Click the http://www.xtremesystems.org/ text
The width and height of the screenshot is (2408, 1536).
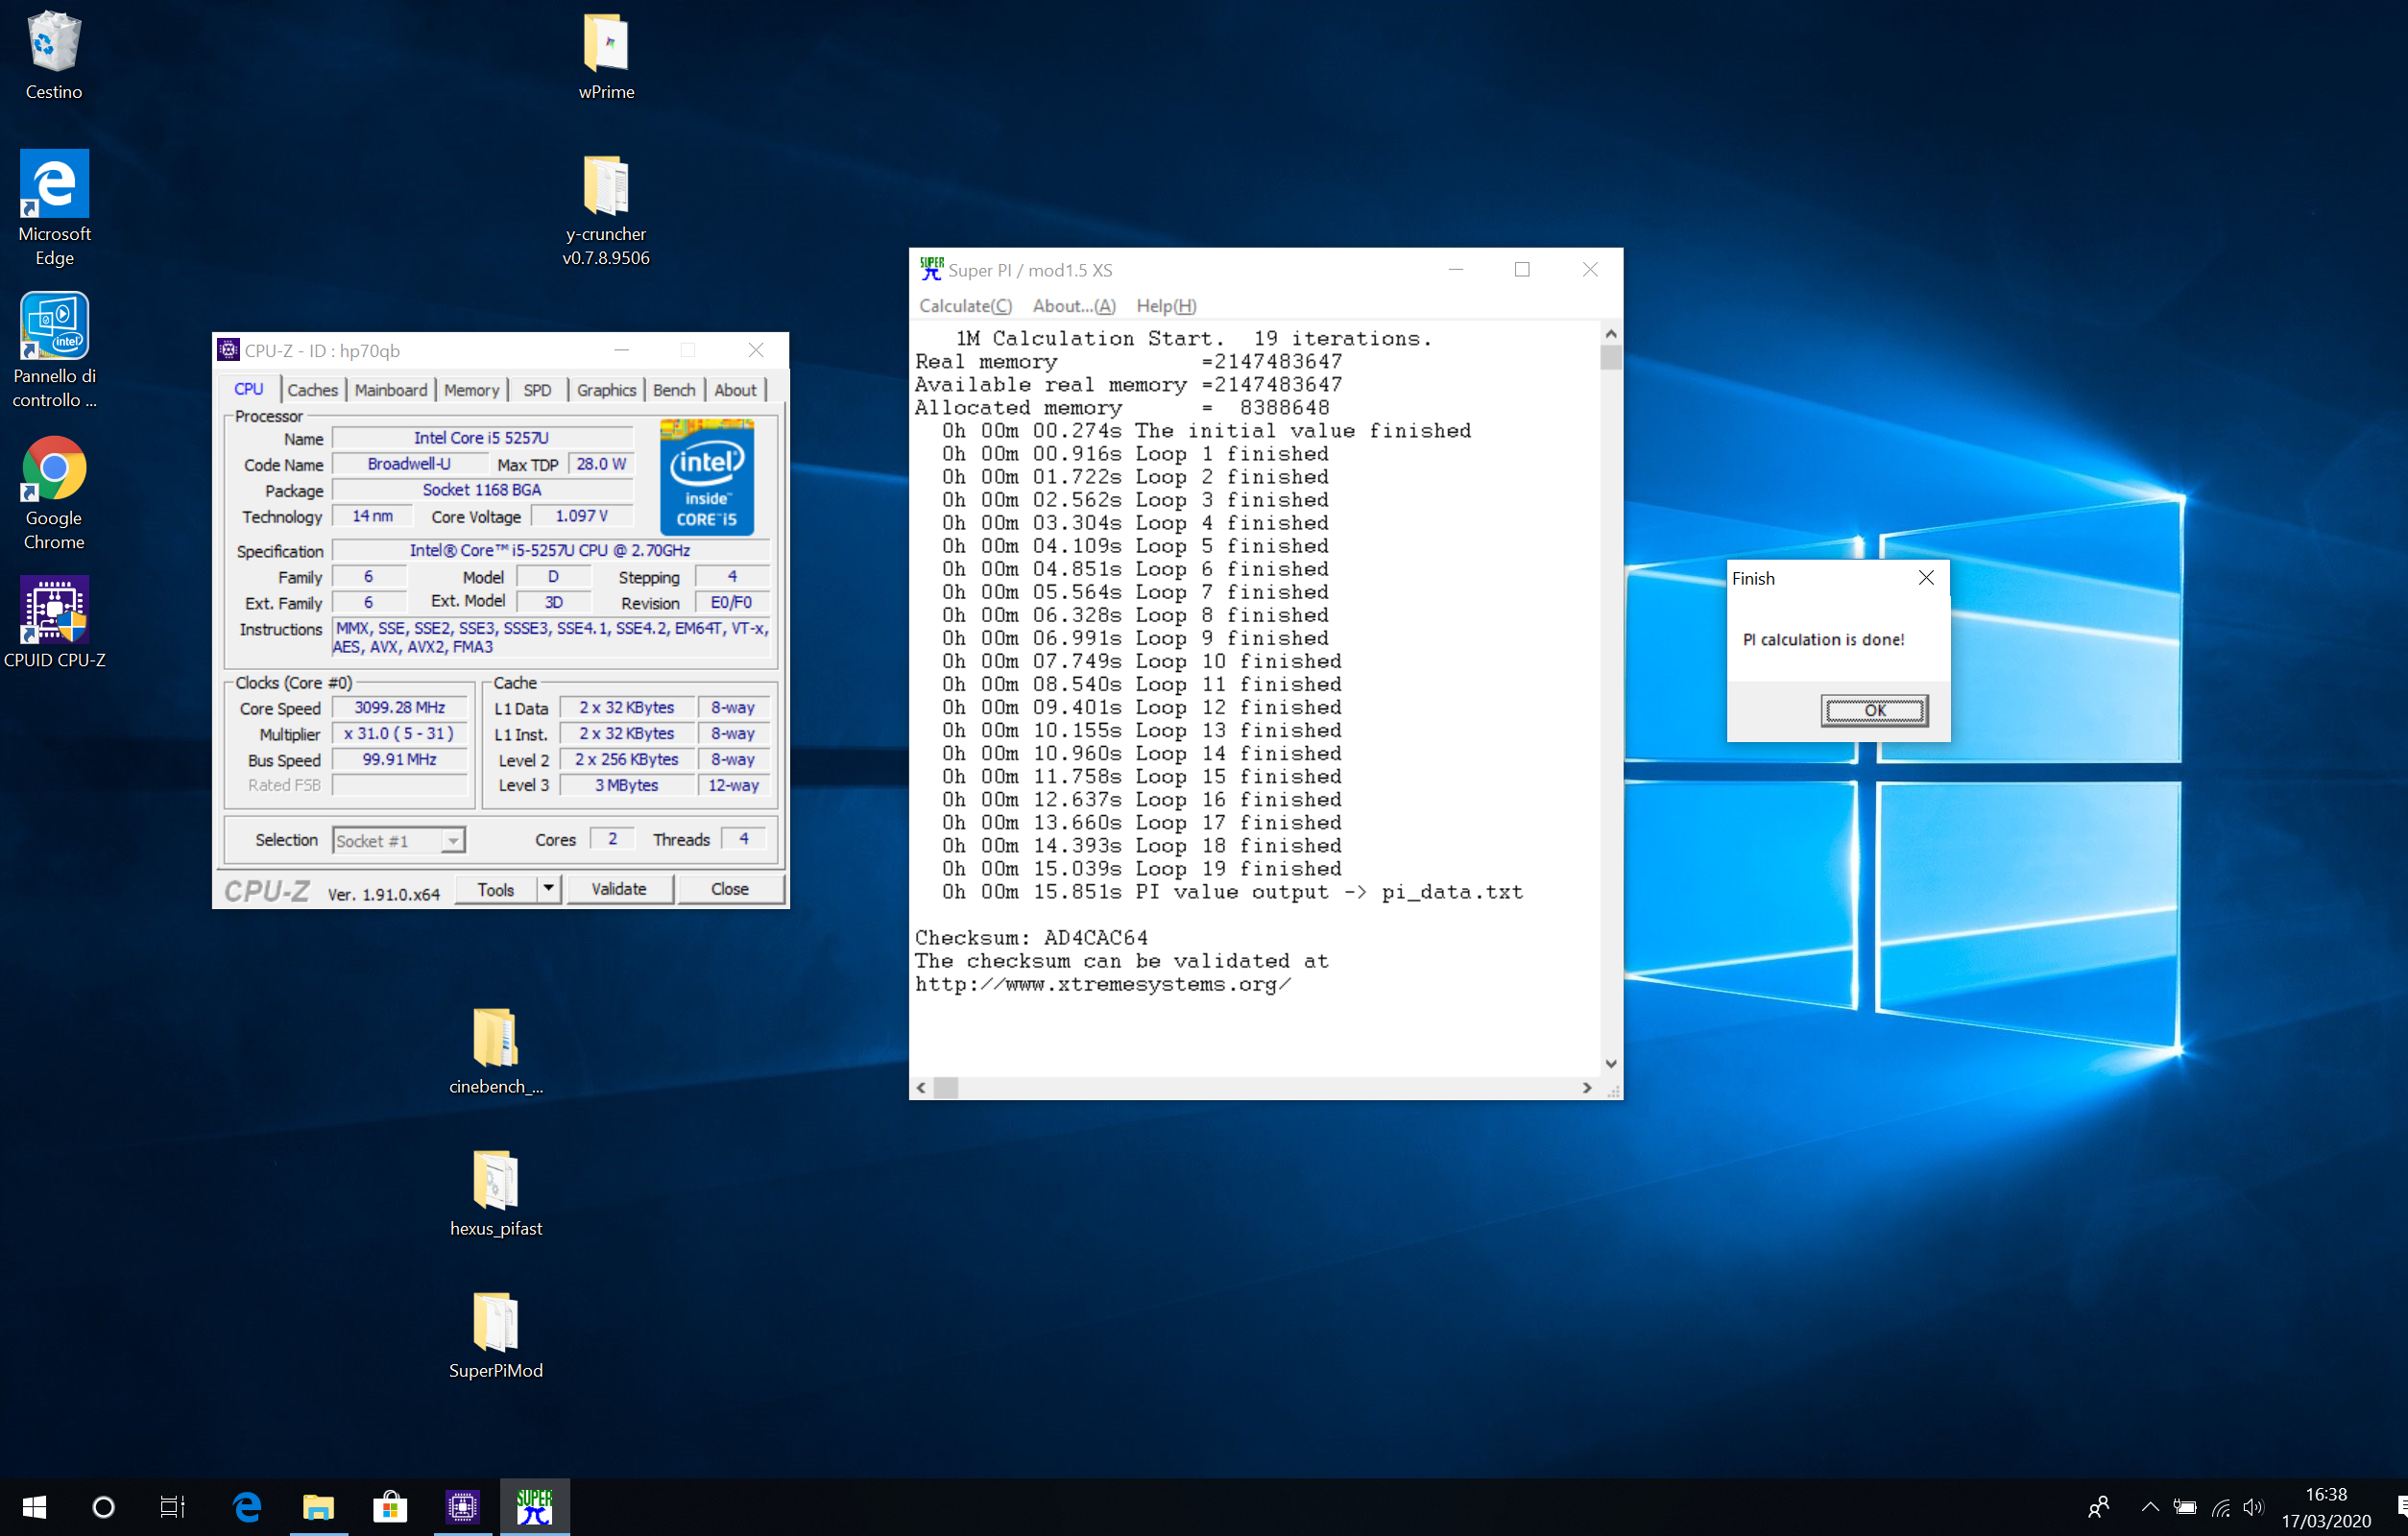(1103, 984)
